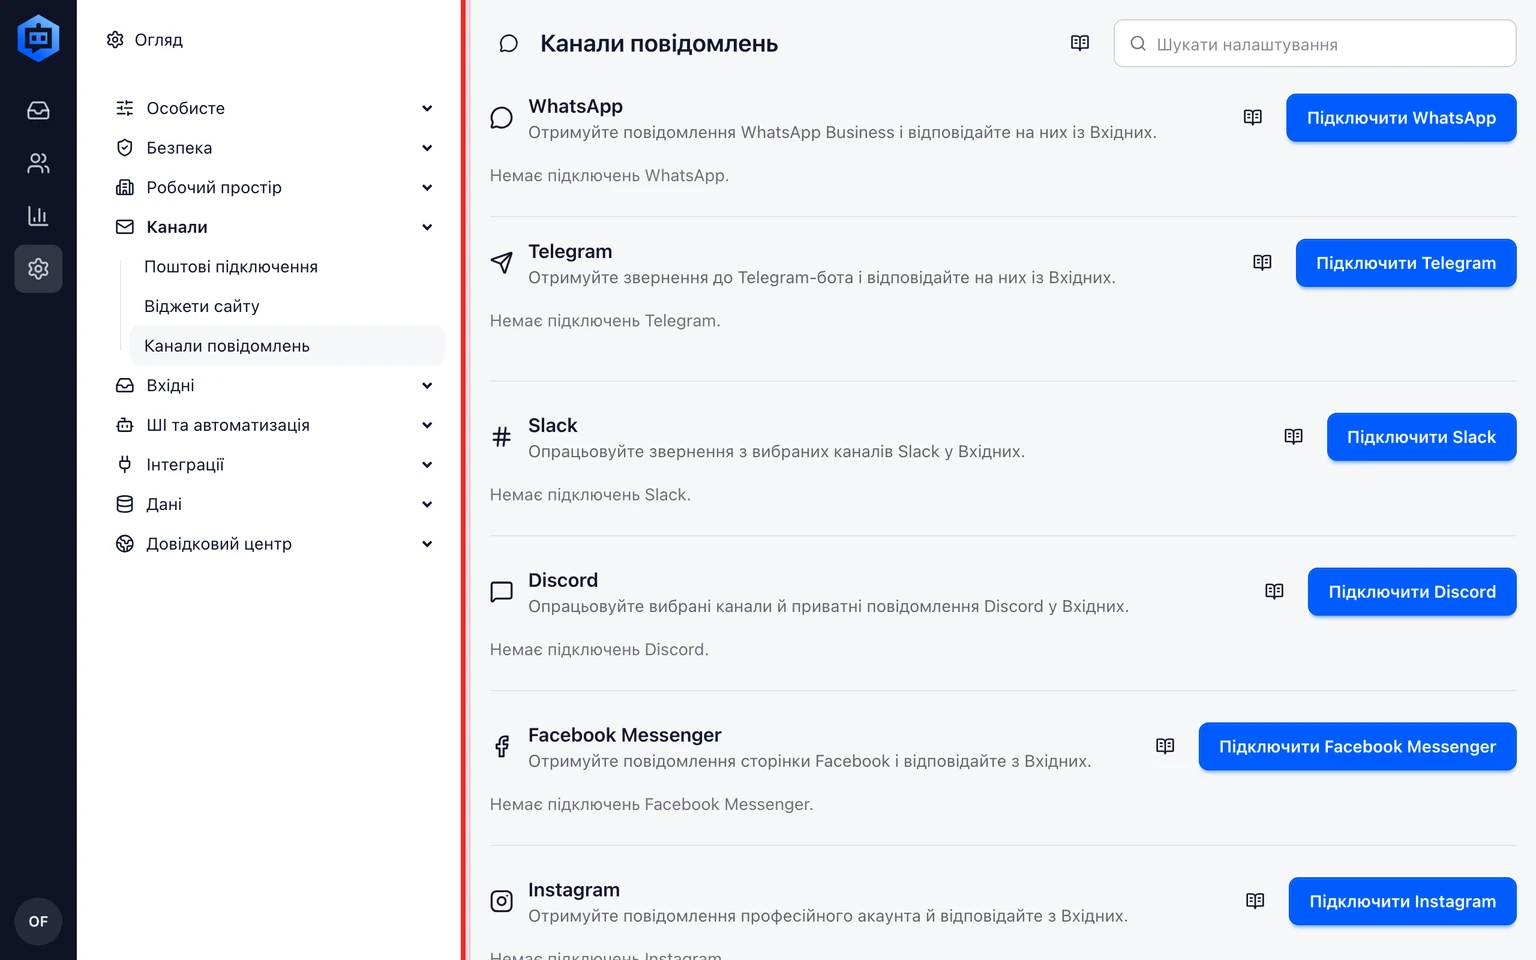
Task: Click text Немає підключень Telegram.
Action: point(605,321)
